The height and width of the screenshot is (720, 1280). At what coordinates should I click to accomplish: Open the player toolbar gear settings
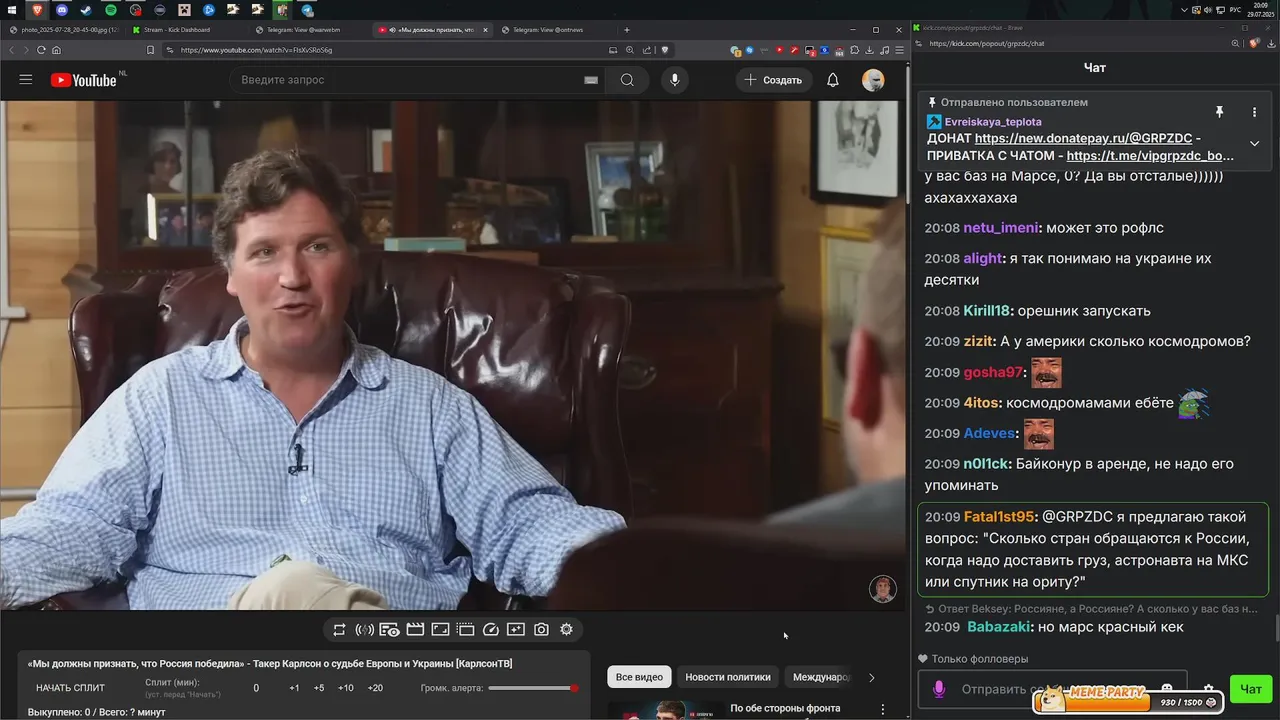[x=566, y=630]
